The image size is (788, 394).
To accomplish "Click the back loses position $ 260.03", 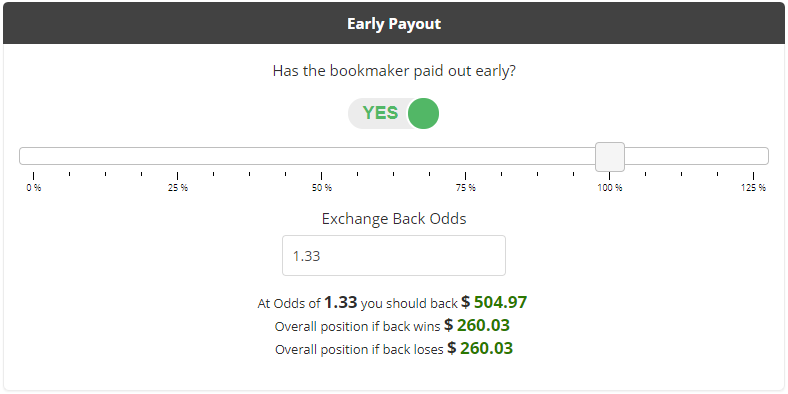I will 480,348.
